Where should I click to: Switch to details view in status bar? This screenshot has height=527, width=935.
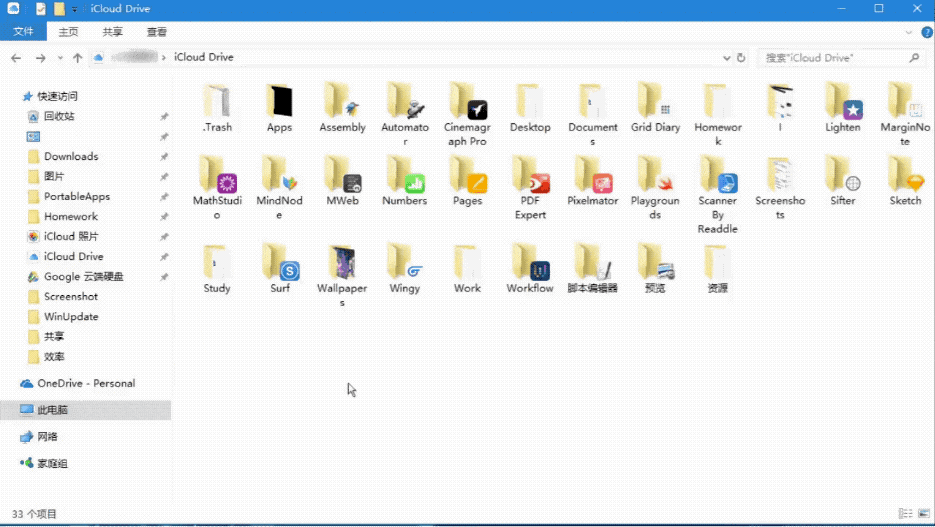pos(904,514)
